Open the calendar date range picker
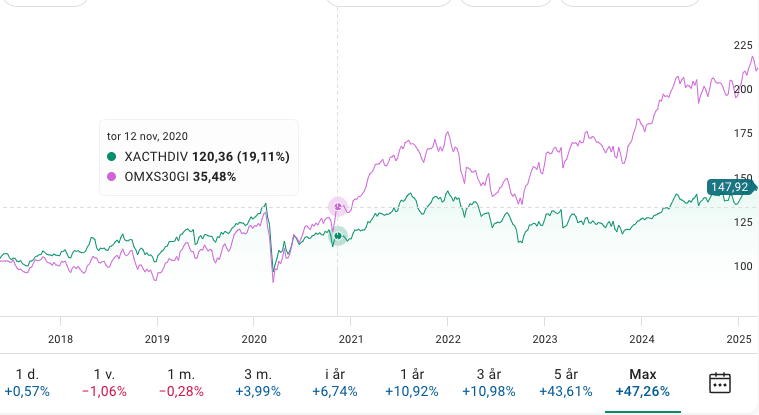Viewport: 759px width, 415px height. point(721,381)
